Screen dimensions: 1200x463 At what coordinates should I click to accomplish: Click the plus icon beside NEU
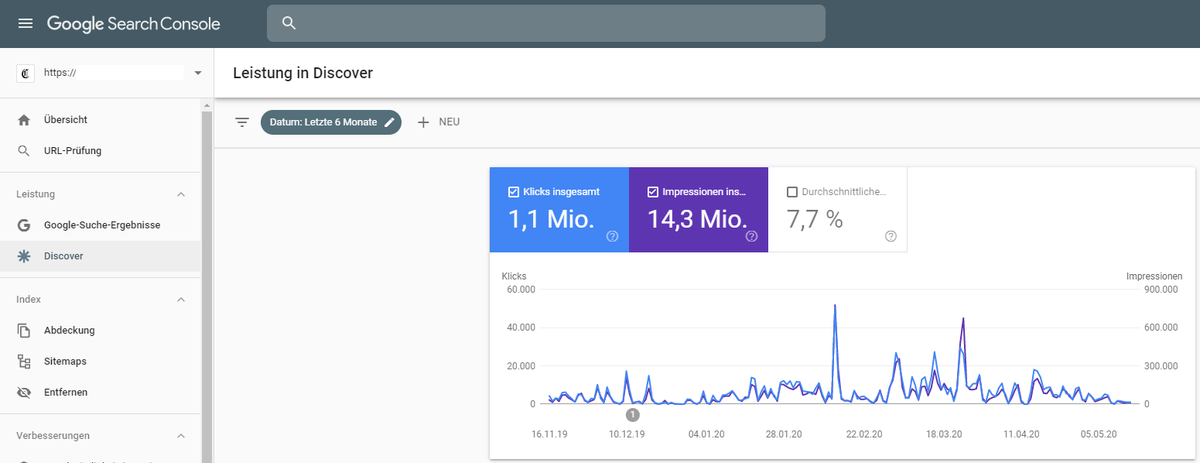(x=423, y=122)
